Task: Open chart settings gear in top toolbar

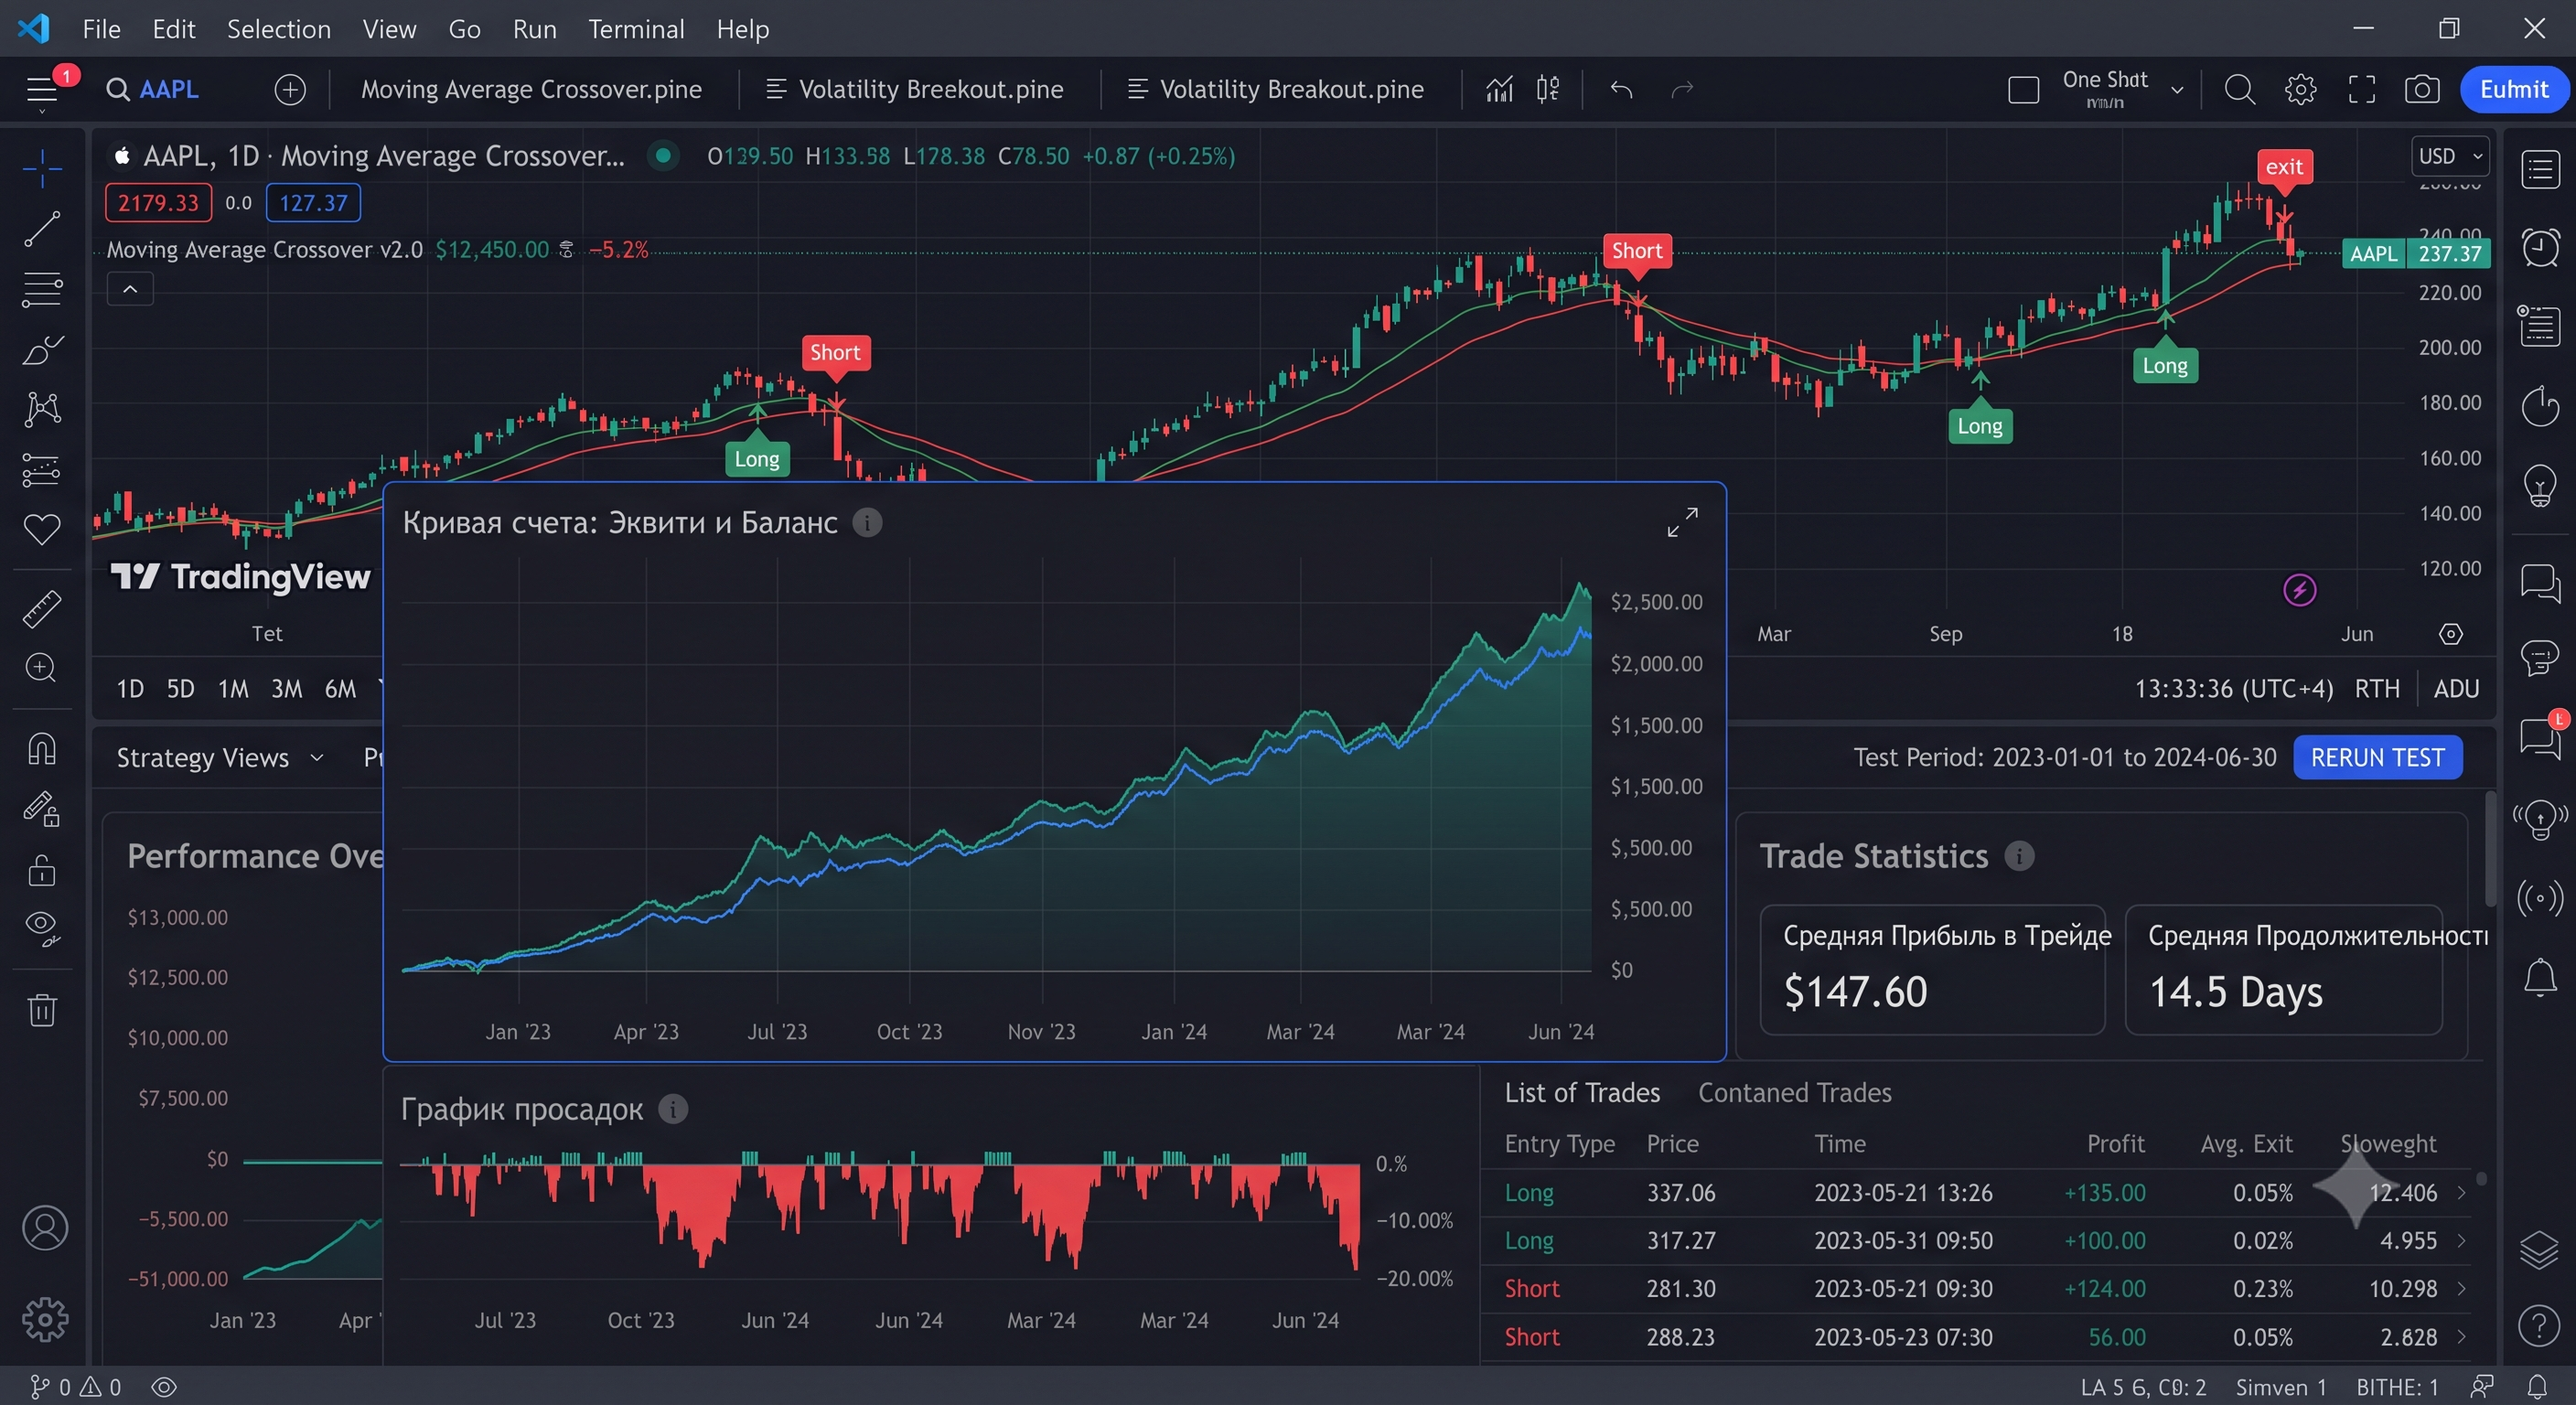Action: (2300, 90)
